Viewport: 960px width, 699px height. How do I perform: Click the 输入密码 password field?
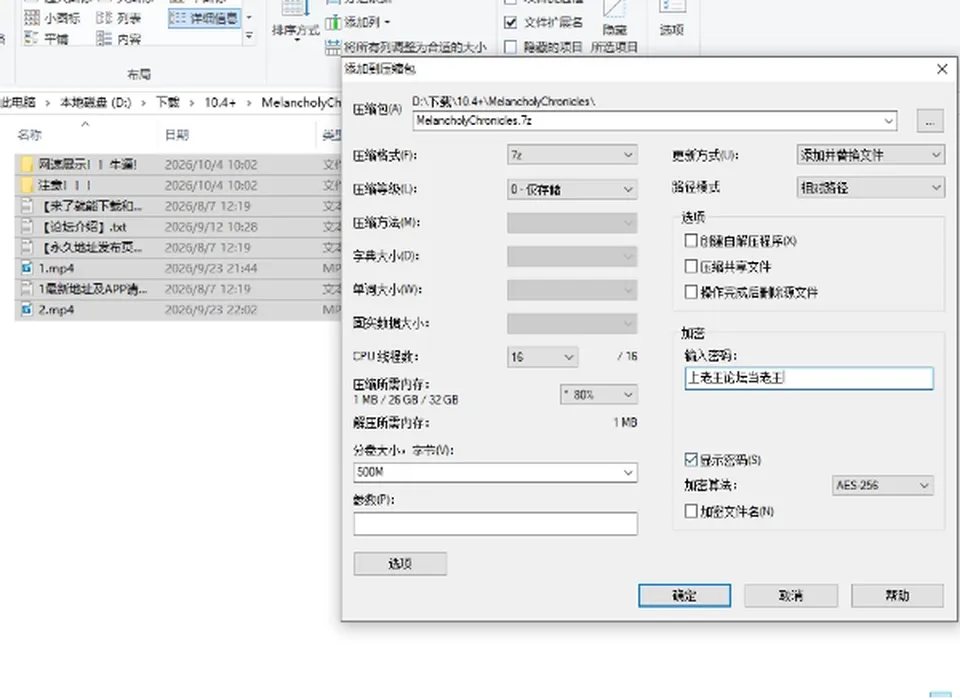809,378
